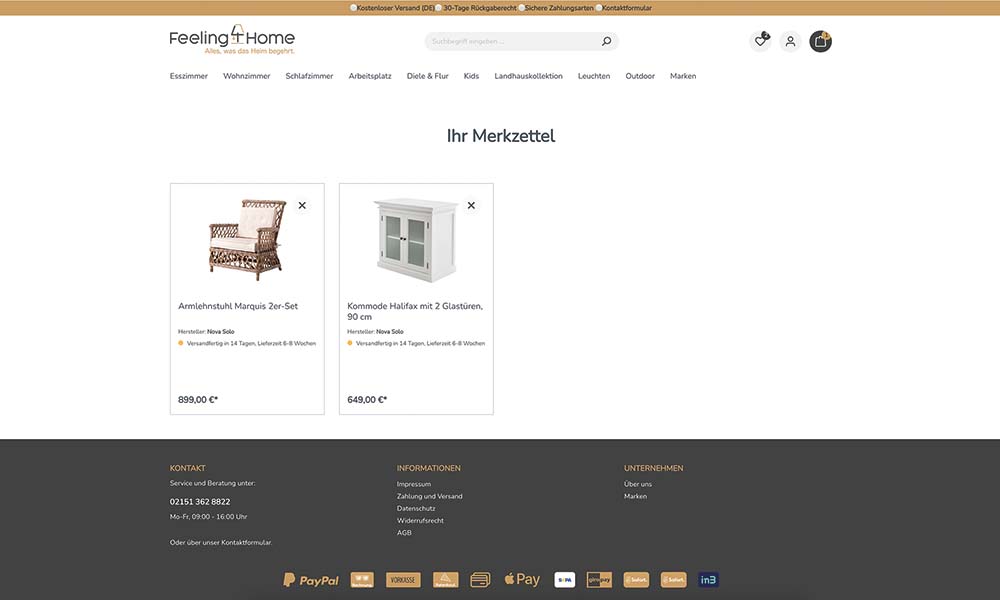1000x600 pixels.
Task: Open the Kontaktformular link in top bar
Action: coord(627,8)
